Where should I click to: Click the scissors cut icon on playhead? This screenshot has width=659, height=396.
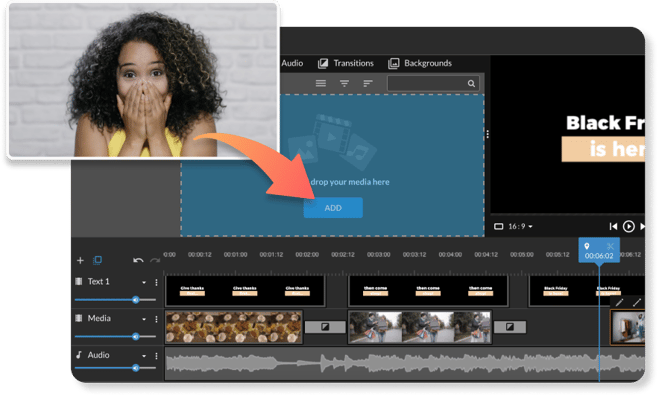click(x=610, y=246)
